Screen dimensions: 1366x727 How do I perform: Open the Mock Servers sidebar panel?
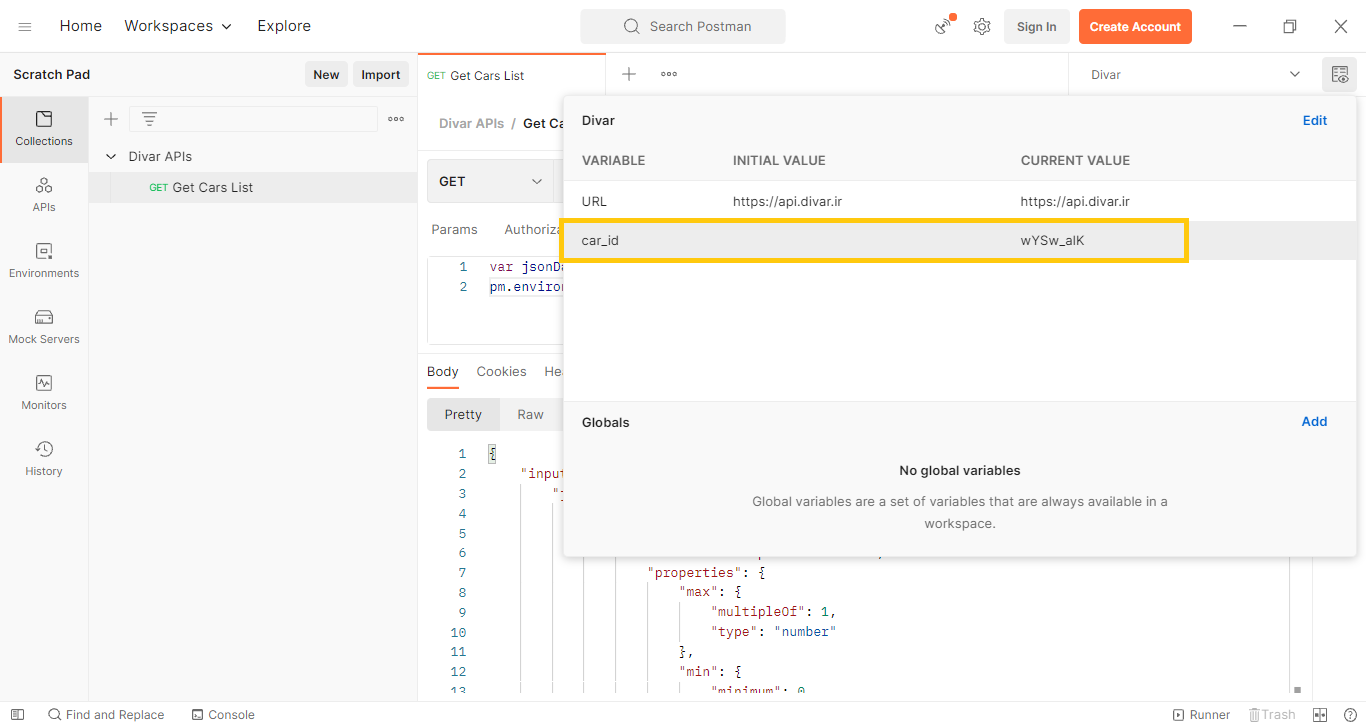44,327
